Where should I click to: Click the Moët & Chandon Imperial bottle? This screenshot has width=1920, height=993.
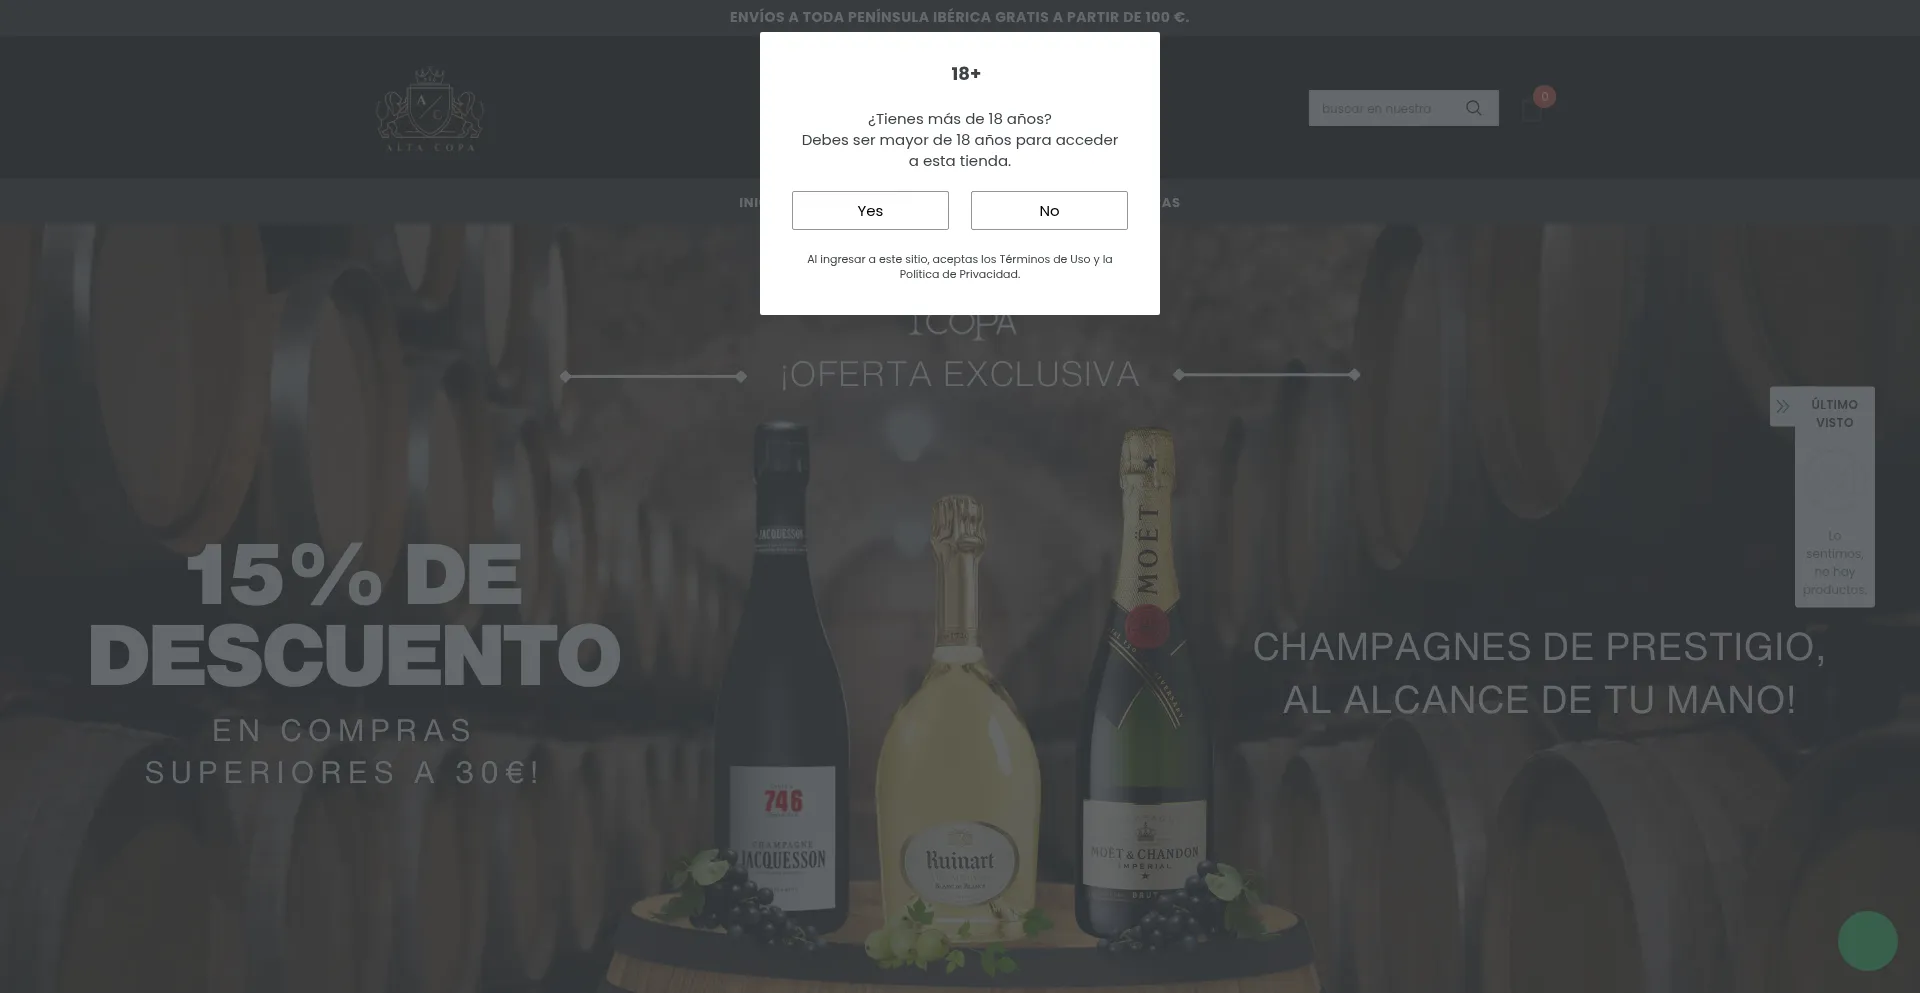[1146, 680]
